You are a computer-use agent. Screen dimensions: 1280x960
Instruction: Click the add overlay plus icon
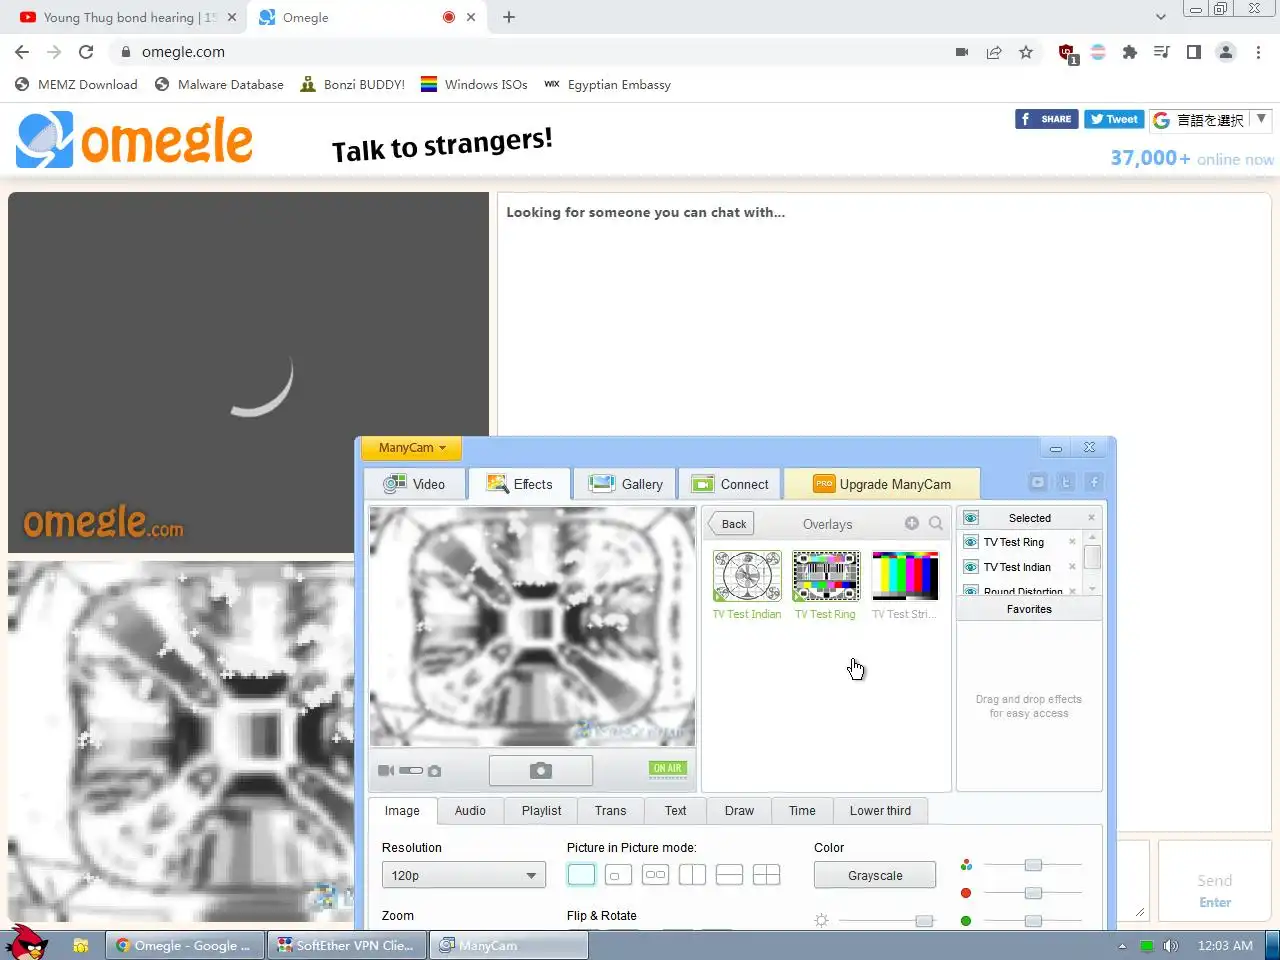912,523
